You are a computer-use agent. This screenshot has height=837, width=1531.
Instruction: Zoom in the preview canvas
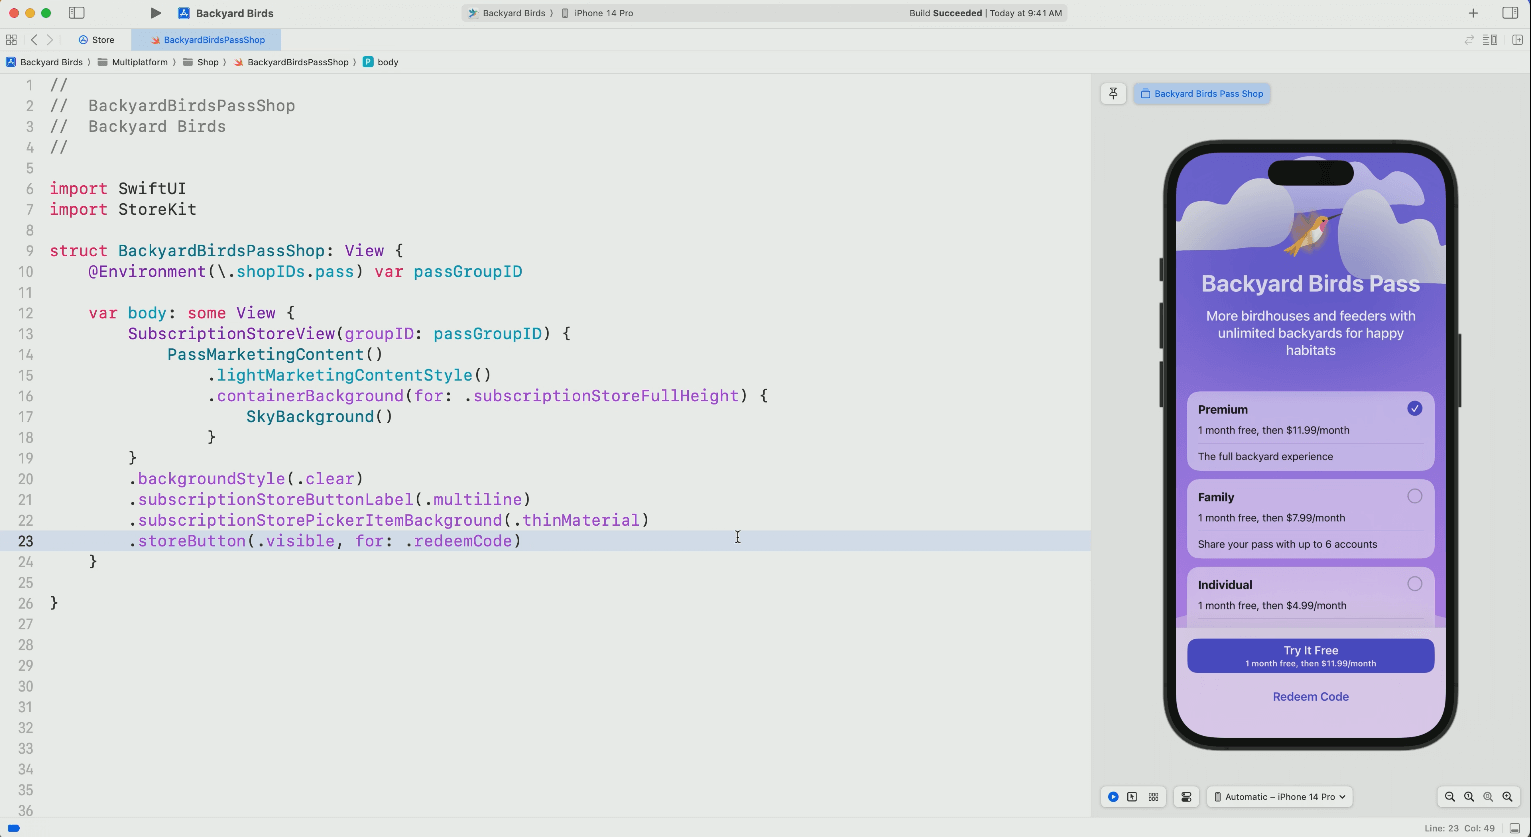tap(1507, 797)
